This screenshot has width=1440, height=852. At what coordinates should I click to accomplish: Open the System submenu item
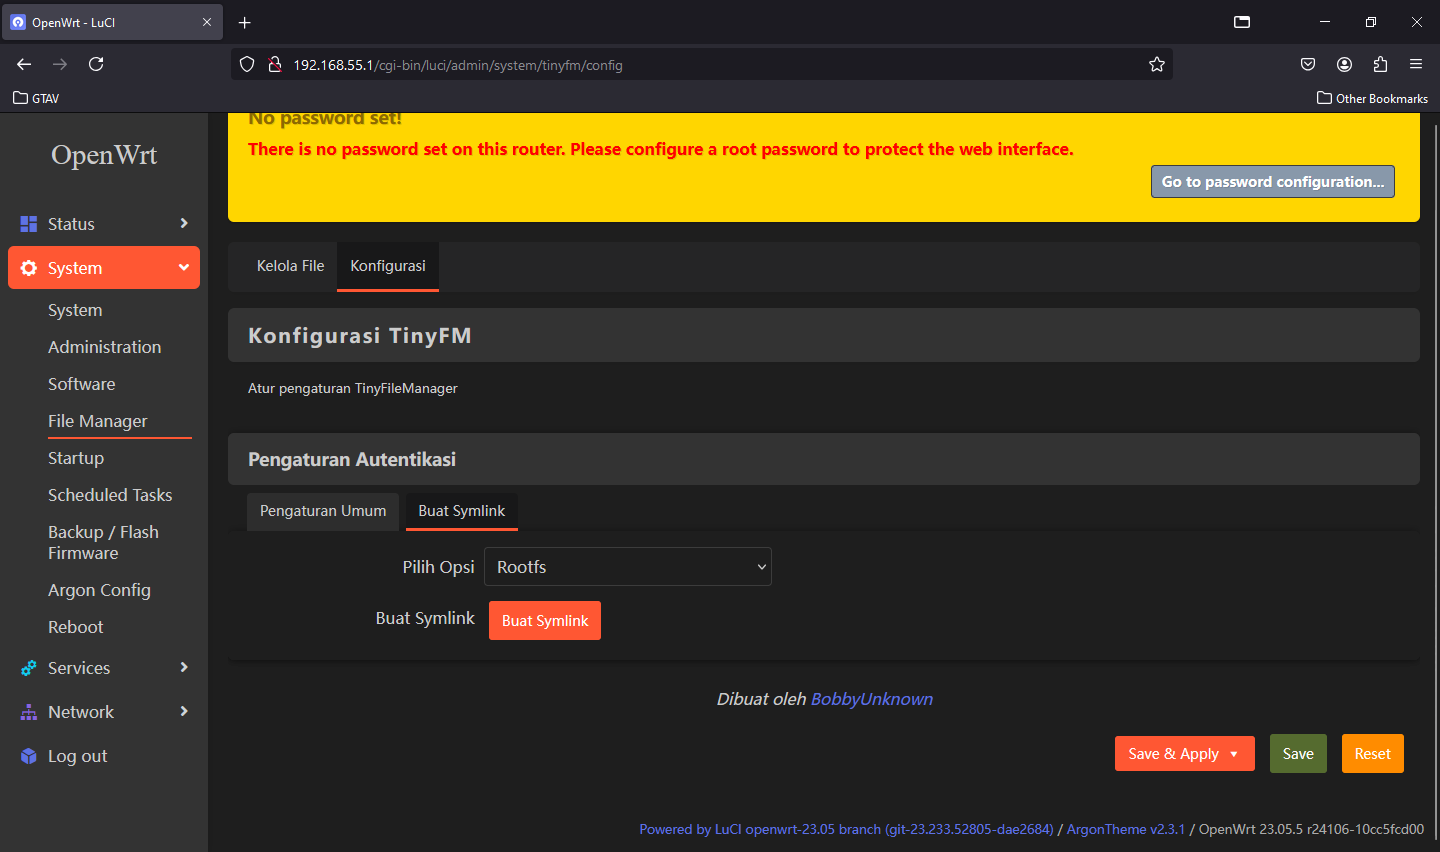[75, 310]
